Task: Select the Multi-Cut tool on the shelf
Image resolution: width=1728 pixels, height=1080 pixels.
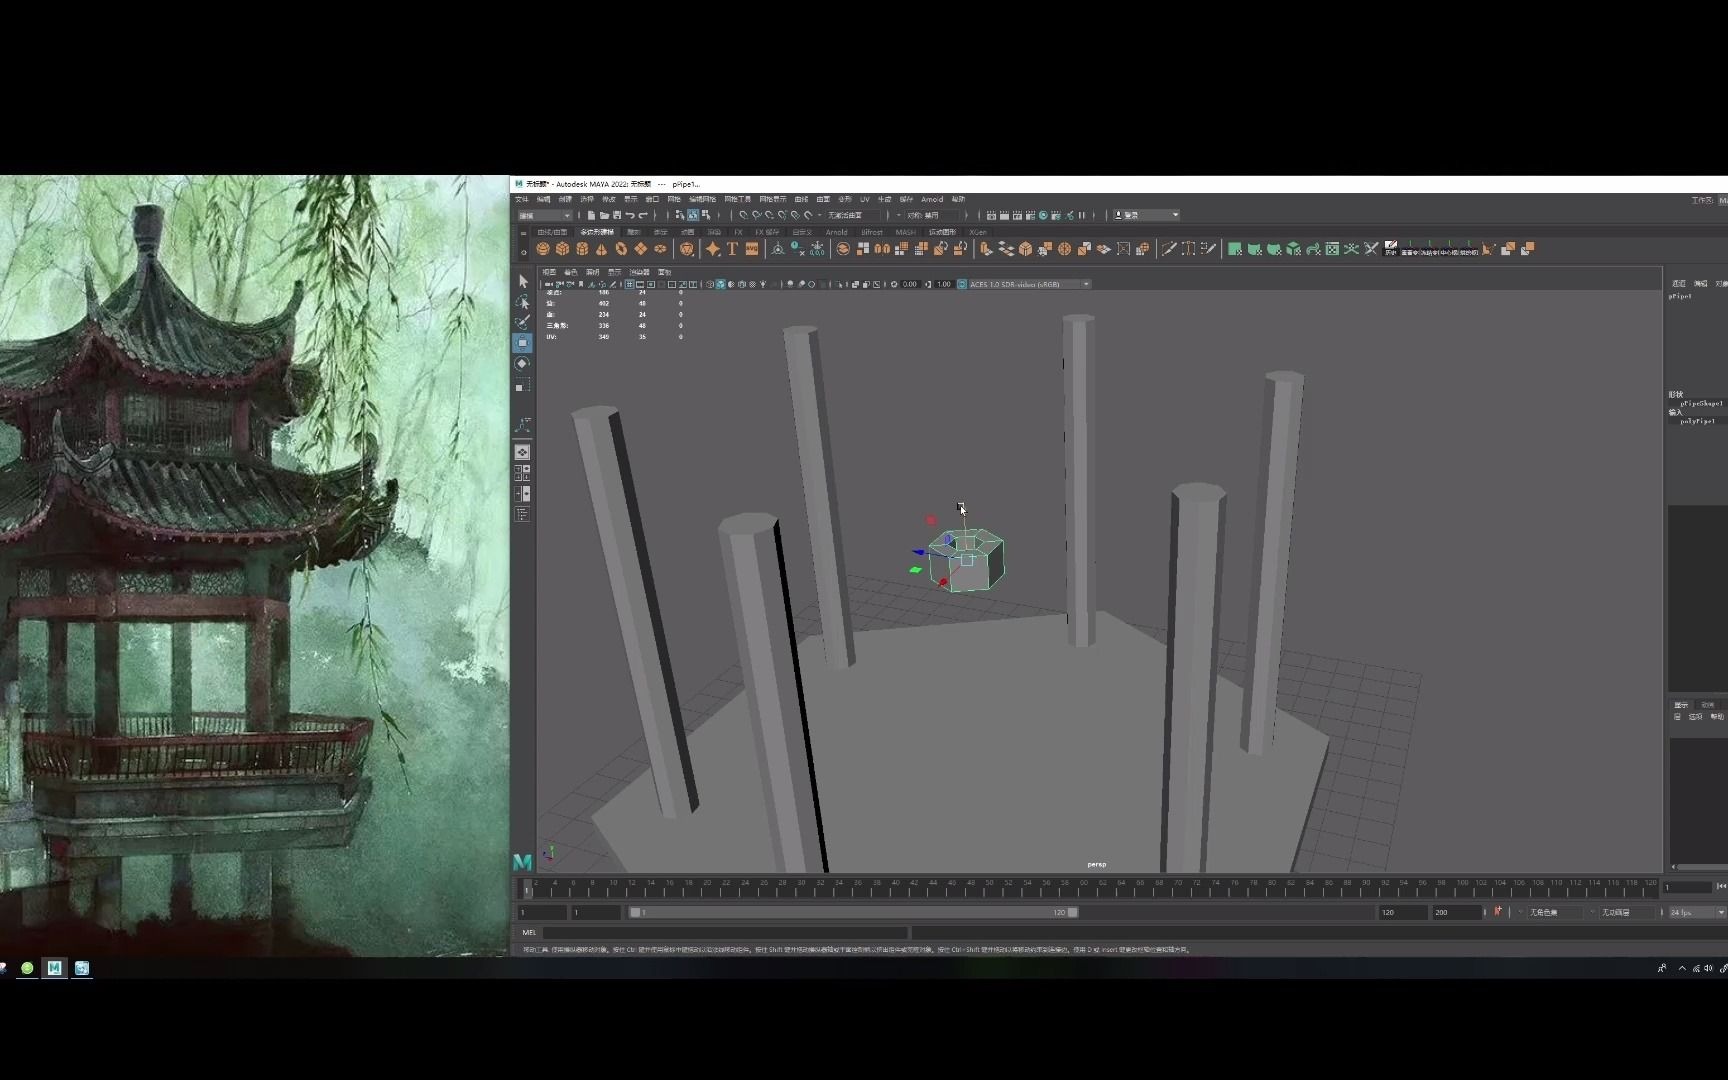Action: click(x=1169, y=248)
